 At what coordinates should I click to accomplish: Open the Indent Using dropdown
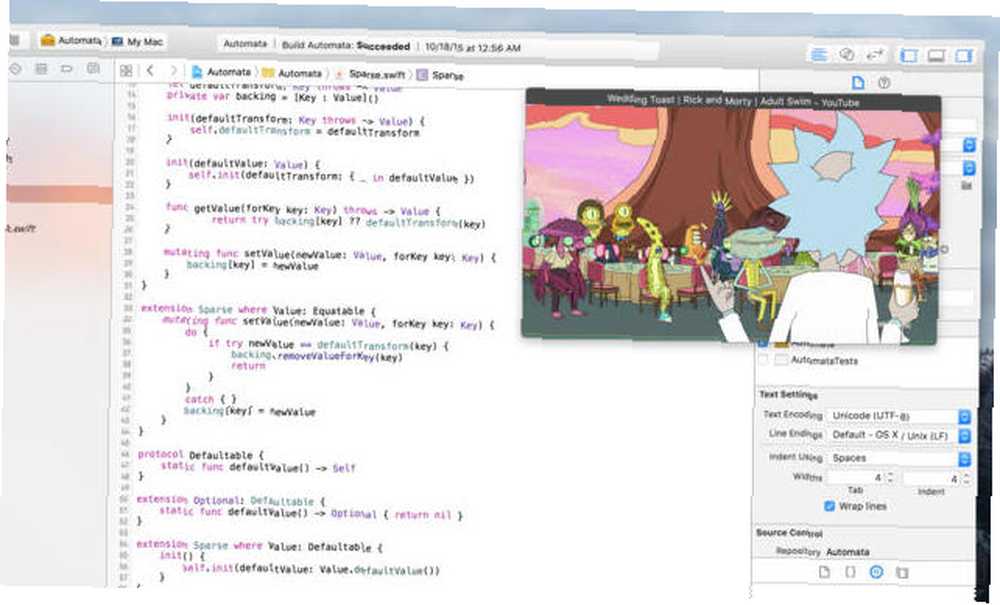(899, 458)
